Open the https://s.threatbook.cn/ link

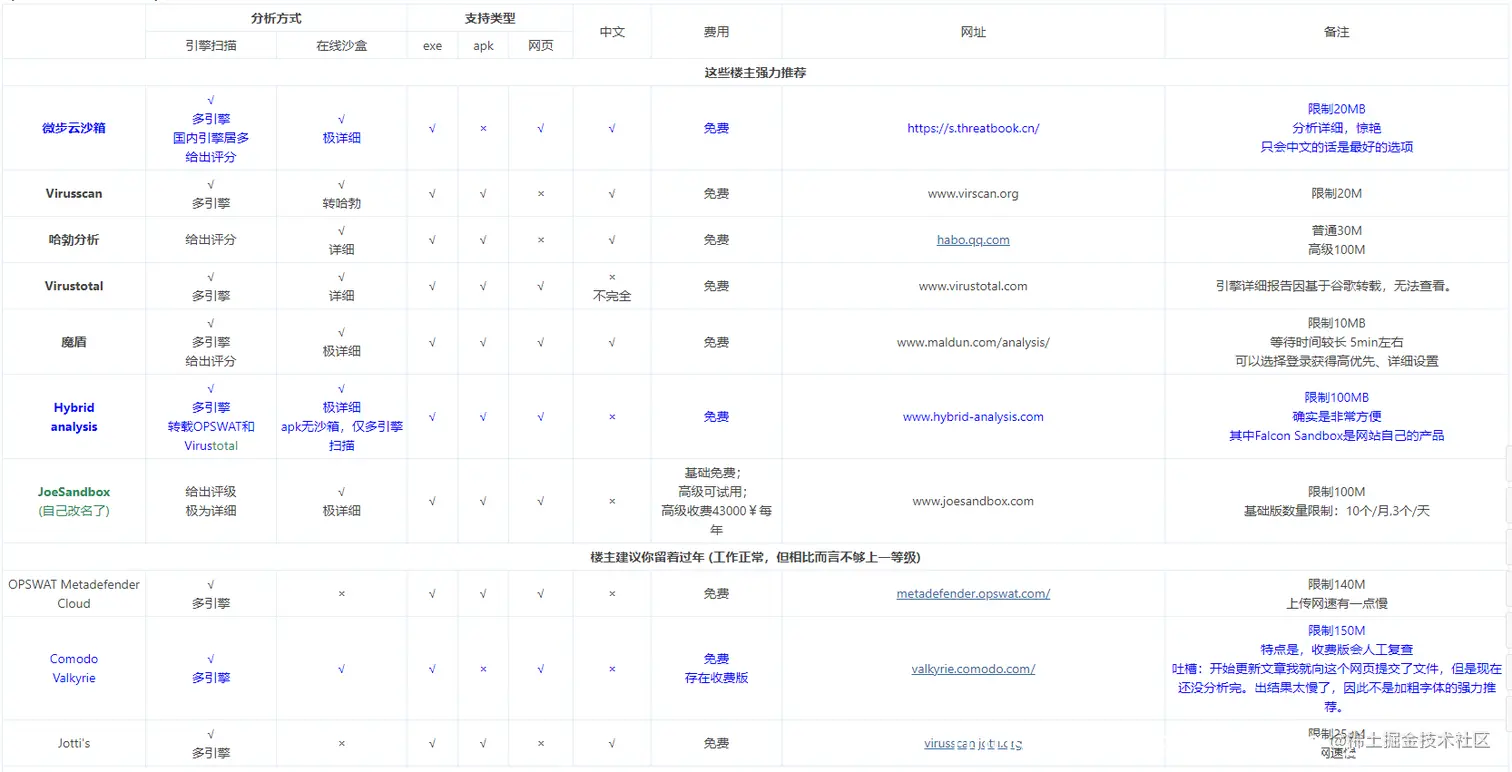tap(973, 128)
